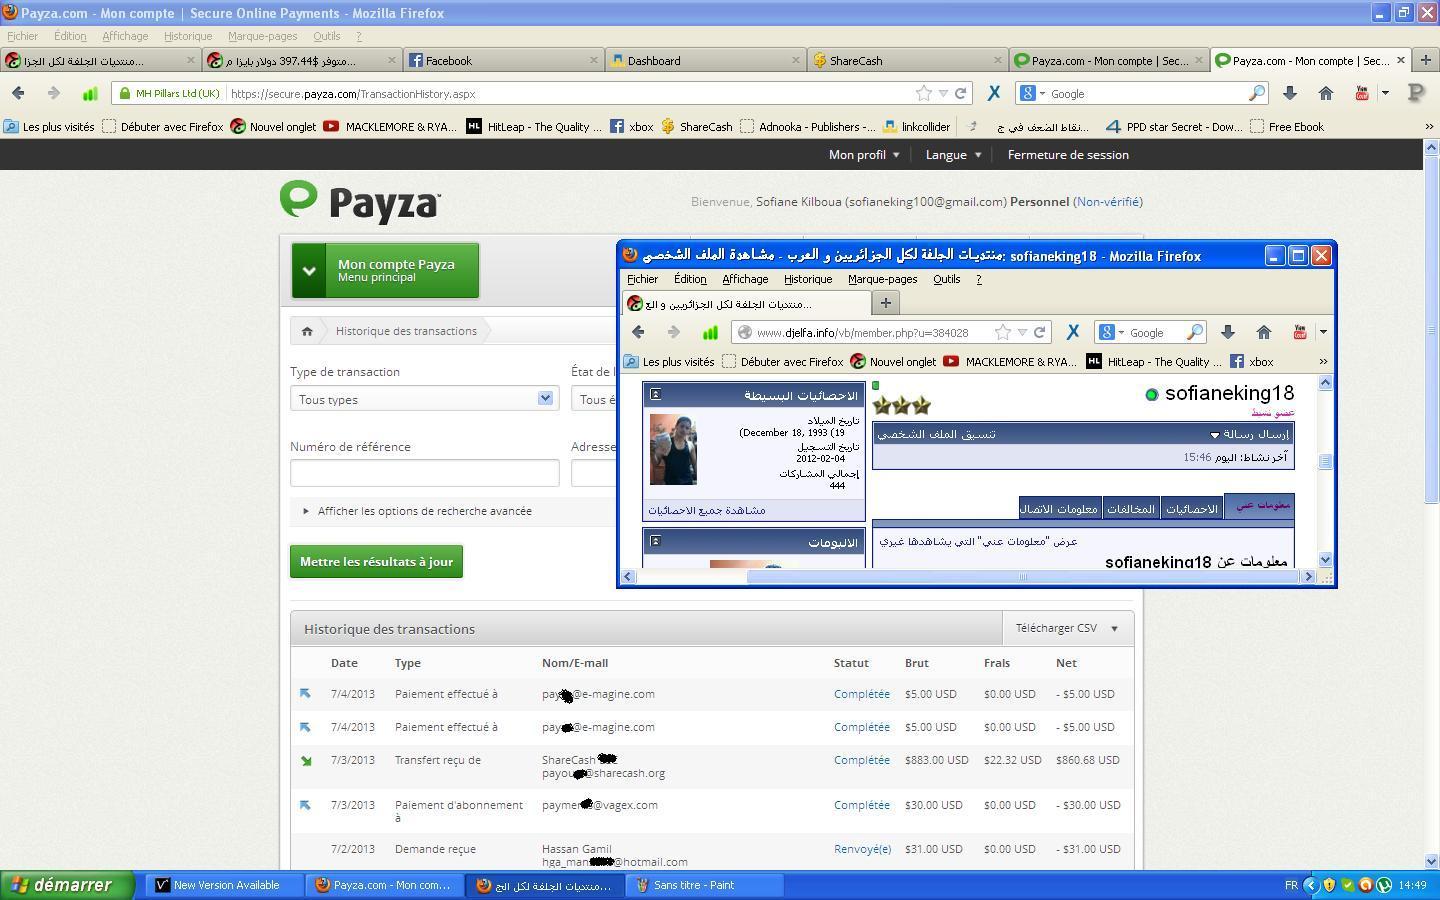Click مشاهدة جميع الاحصائيات link in popup

coord(707,510)
